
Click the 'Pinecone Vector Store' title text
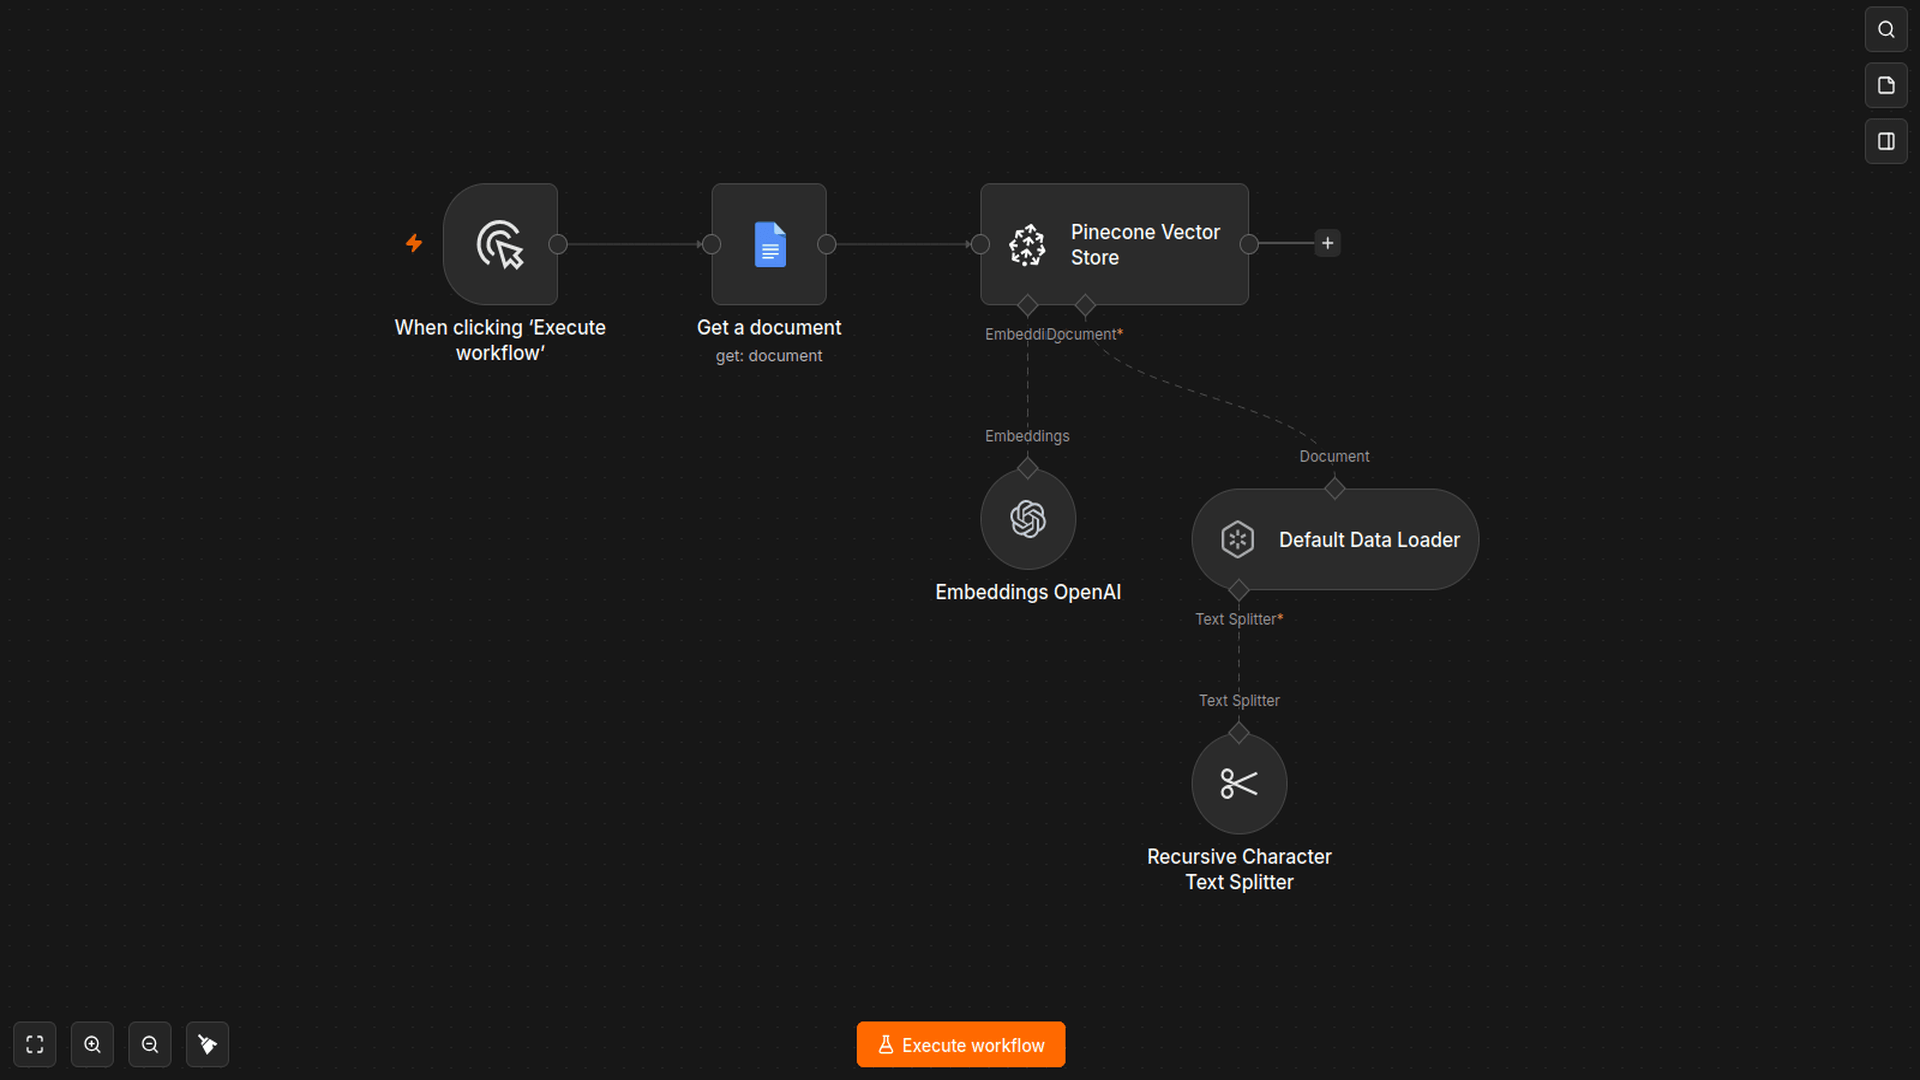1145,245
